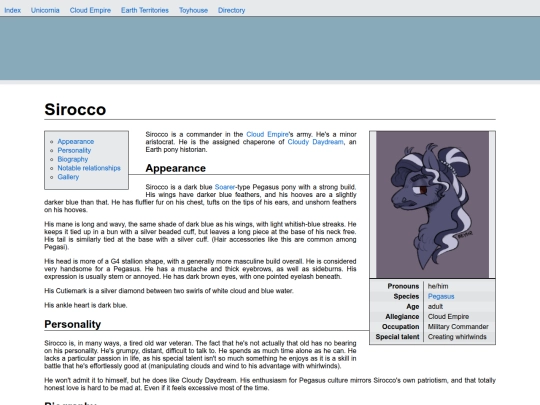The width and height of the screenshot is (540, 405).
Task: Select the Military Commander value
Action: 458,326
